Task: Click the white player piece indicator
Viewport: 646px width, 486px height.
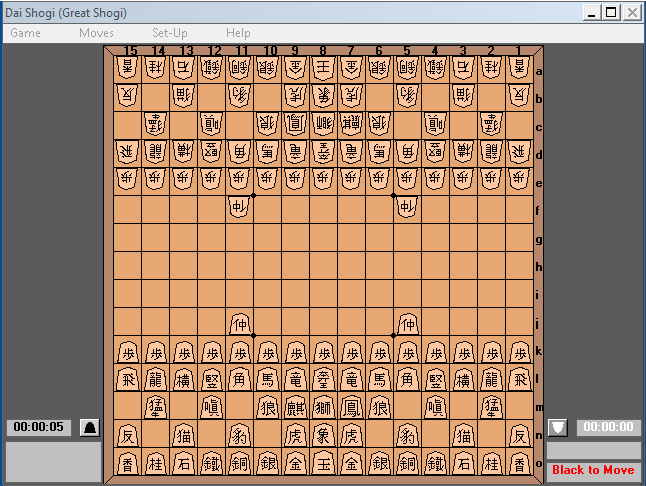Action: point(558,428)
